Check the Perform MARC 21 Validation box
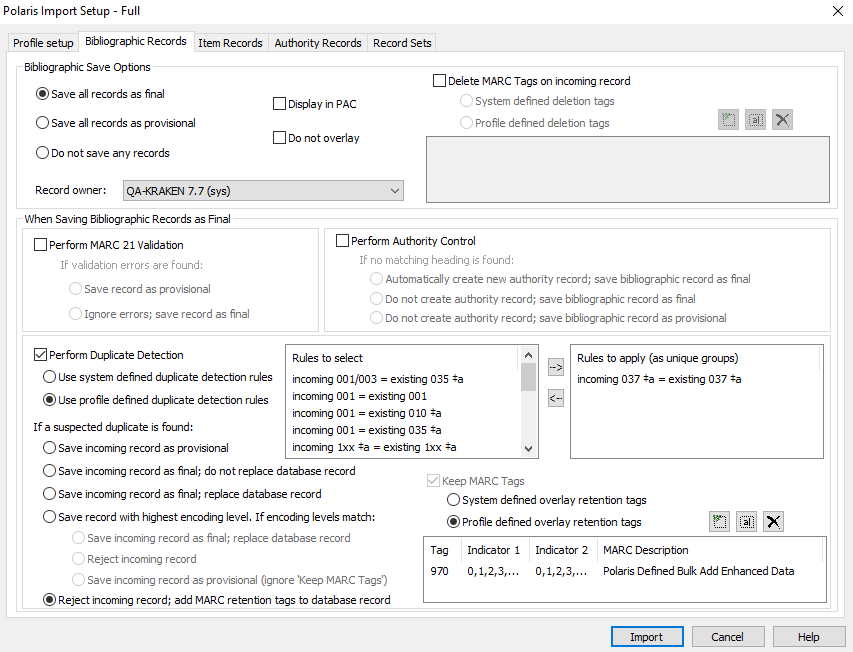The width and height of the screenshot is (853, 652). point(41,244)
